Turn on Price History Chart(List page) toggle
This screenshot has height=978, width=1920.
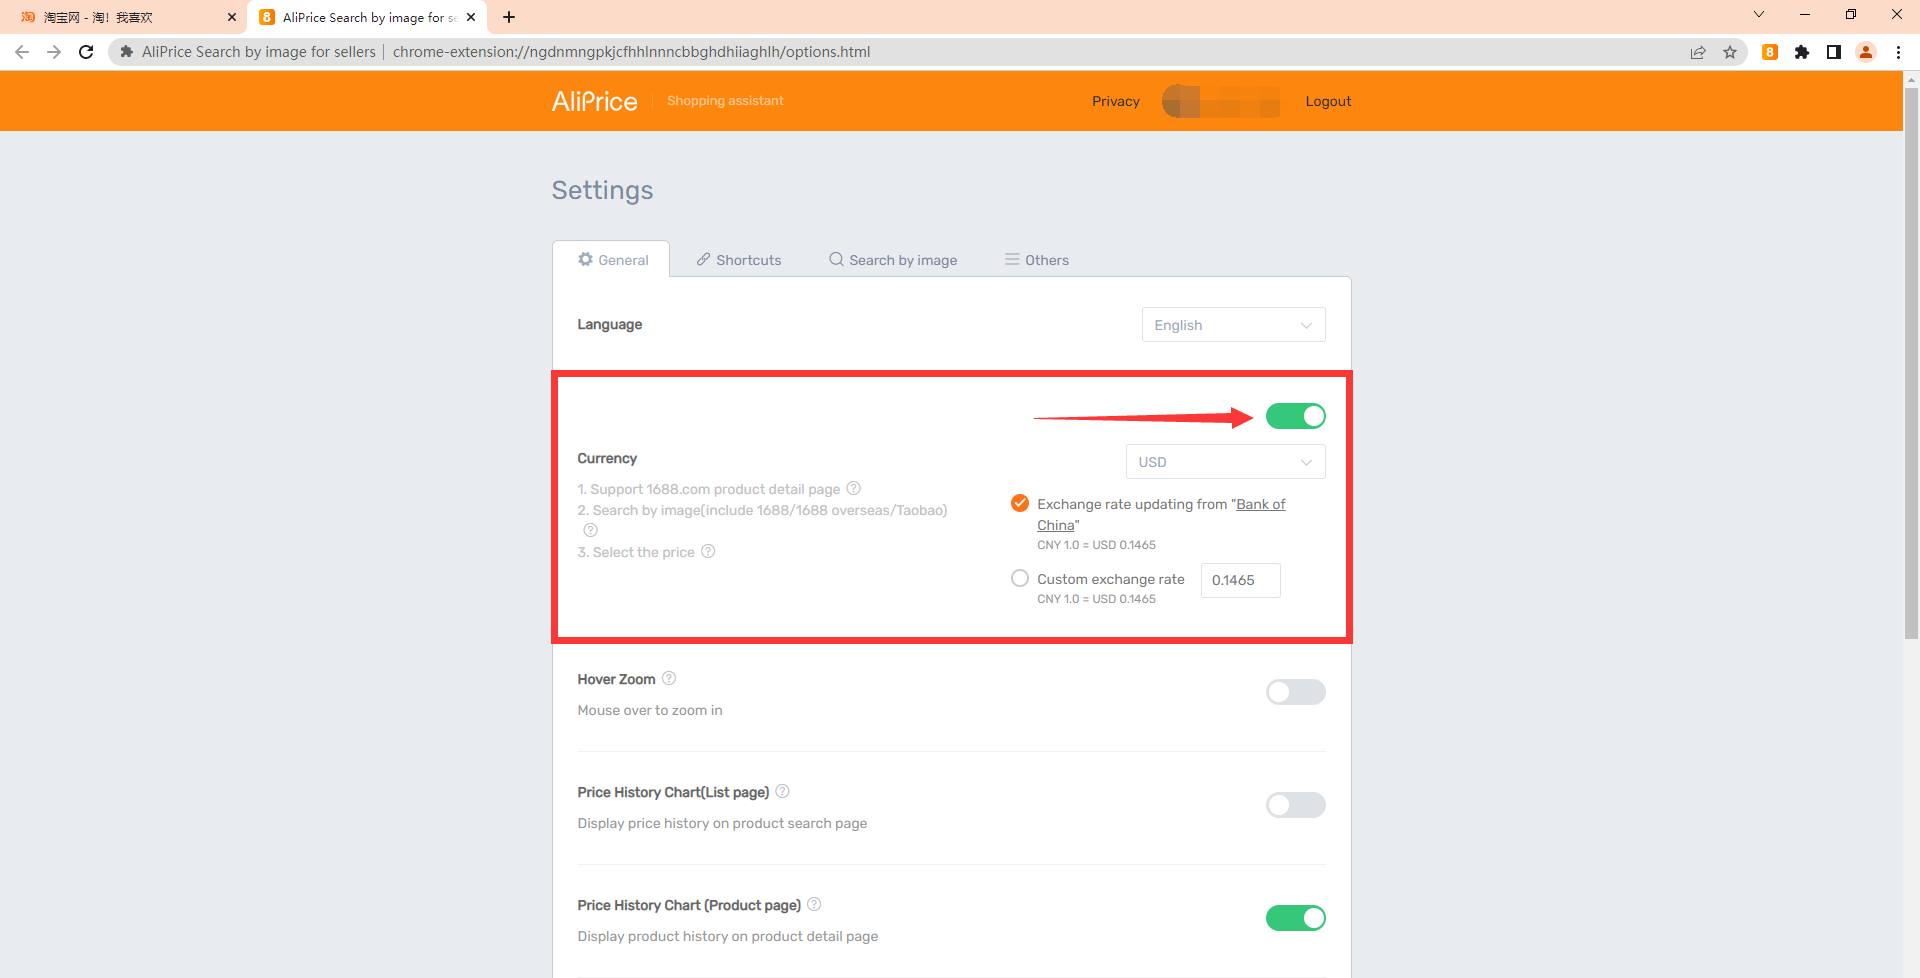coord(1295,805)
